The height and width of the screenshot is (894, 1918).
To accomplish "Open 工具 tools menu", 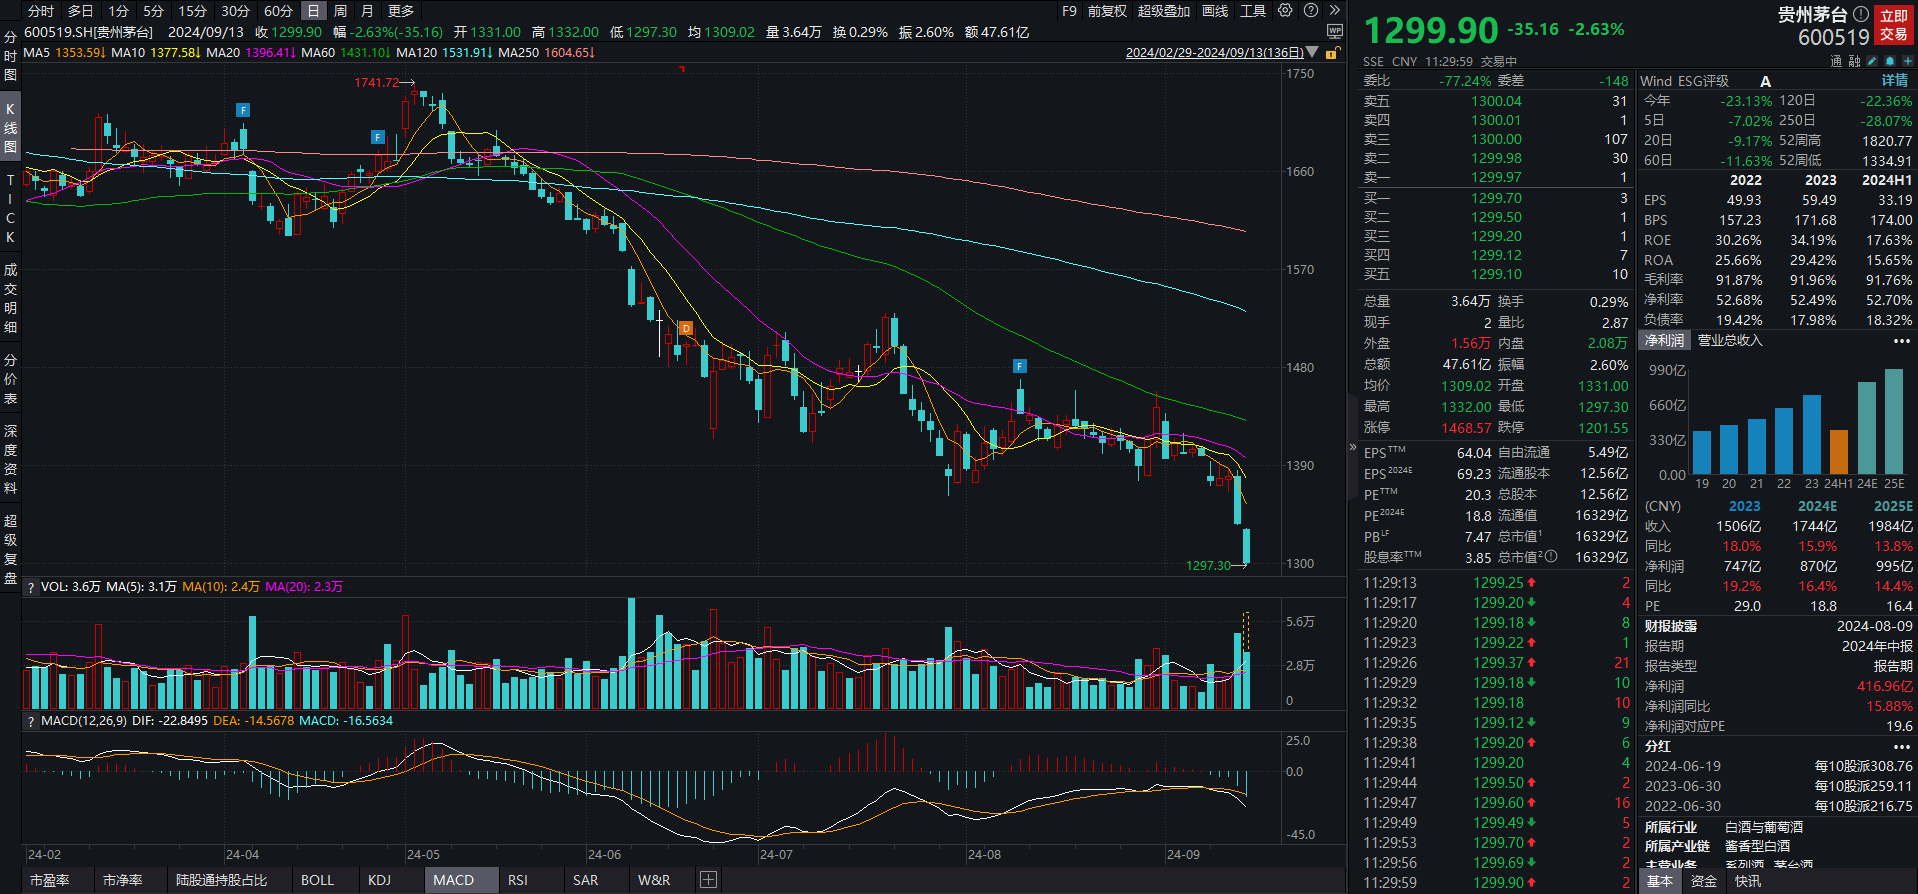I will [x=1253, y=11].
